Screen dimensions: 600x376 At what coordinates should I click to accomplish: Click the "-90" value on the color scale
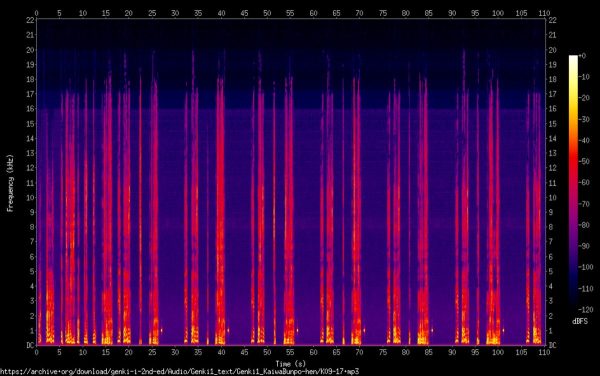585,246
